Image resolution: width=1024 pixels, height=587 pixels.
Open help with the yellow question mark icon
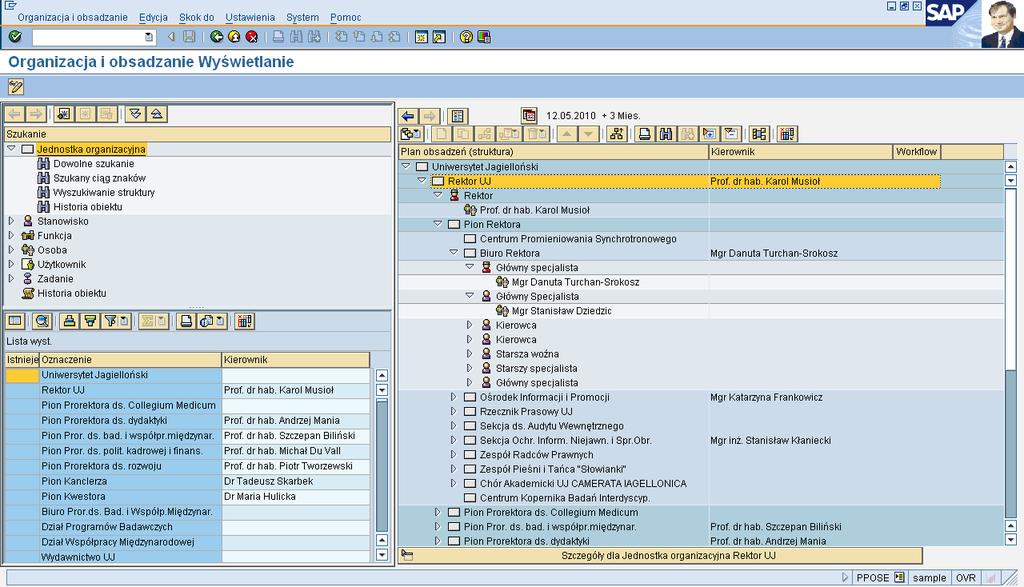466,37
